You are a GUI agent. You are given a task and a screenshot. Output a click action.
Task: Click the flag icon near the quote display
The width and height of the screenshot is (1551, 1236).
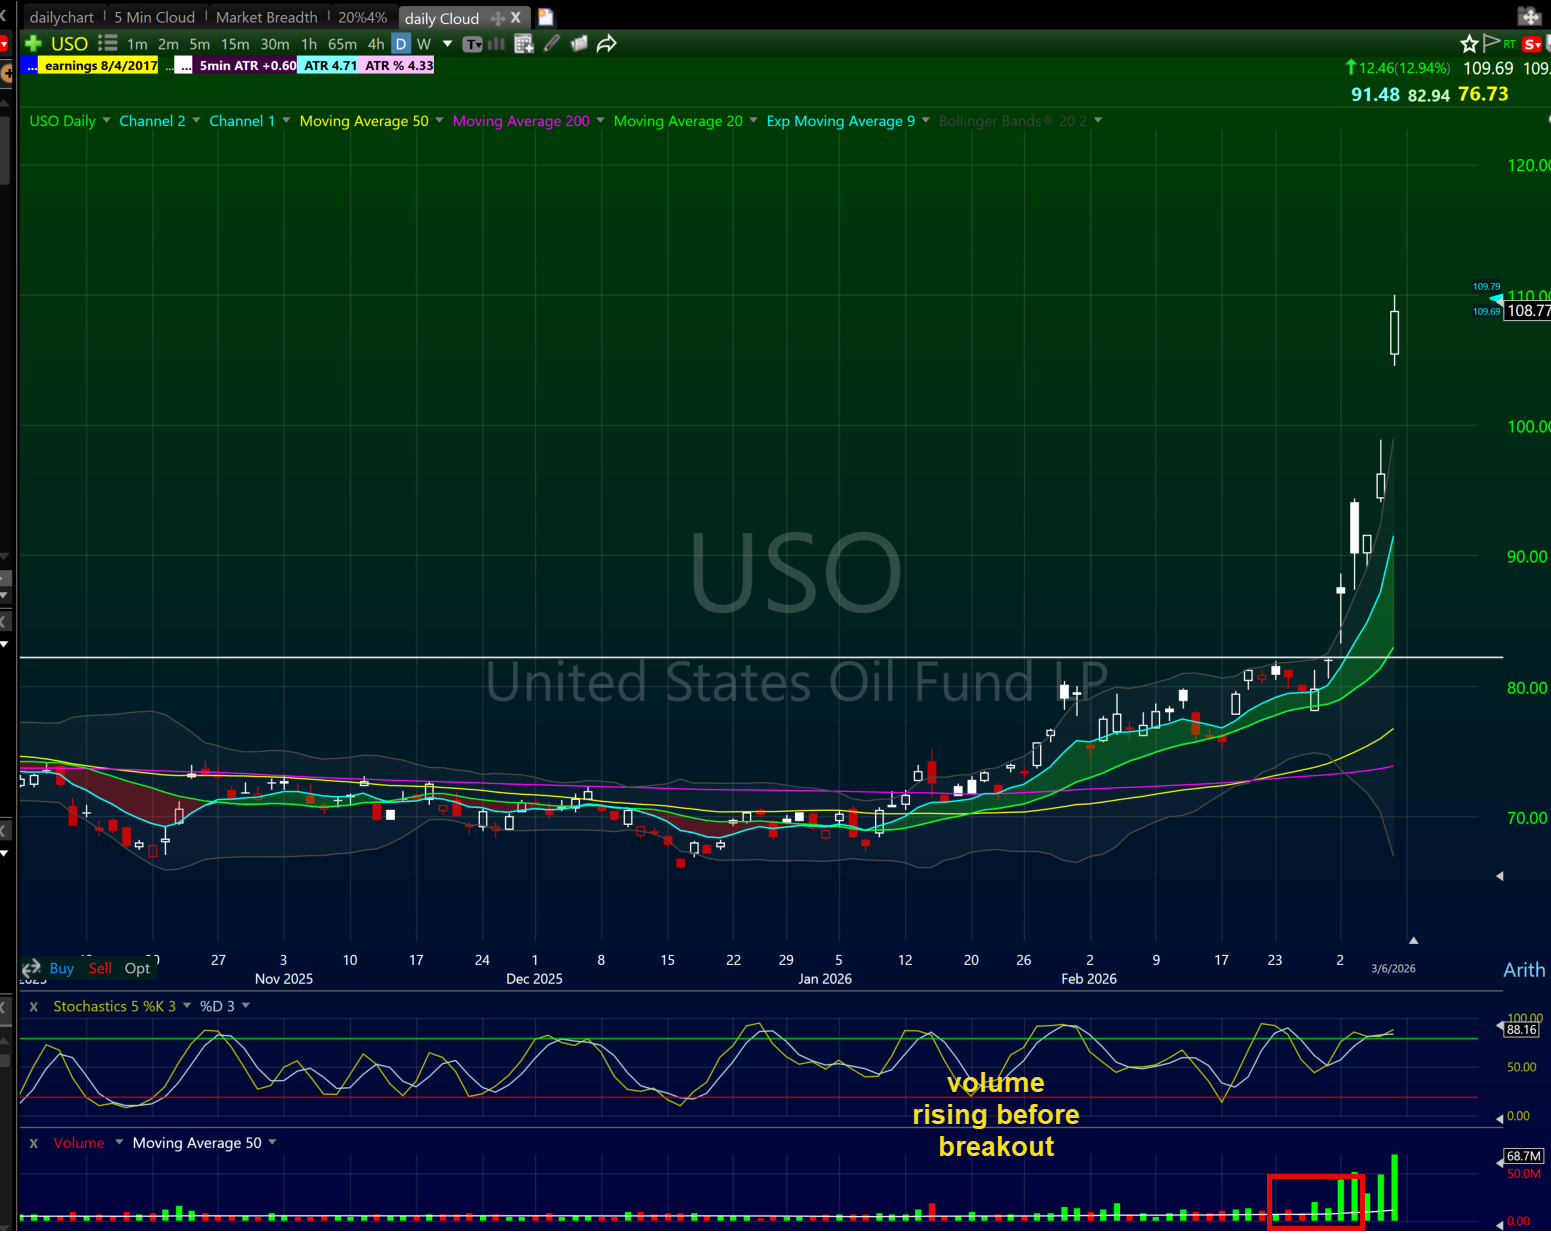click(1490, 43)
